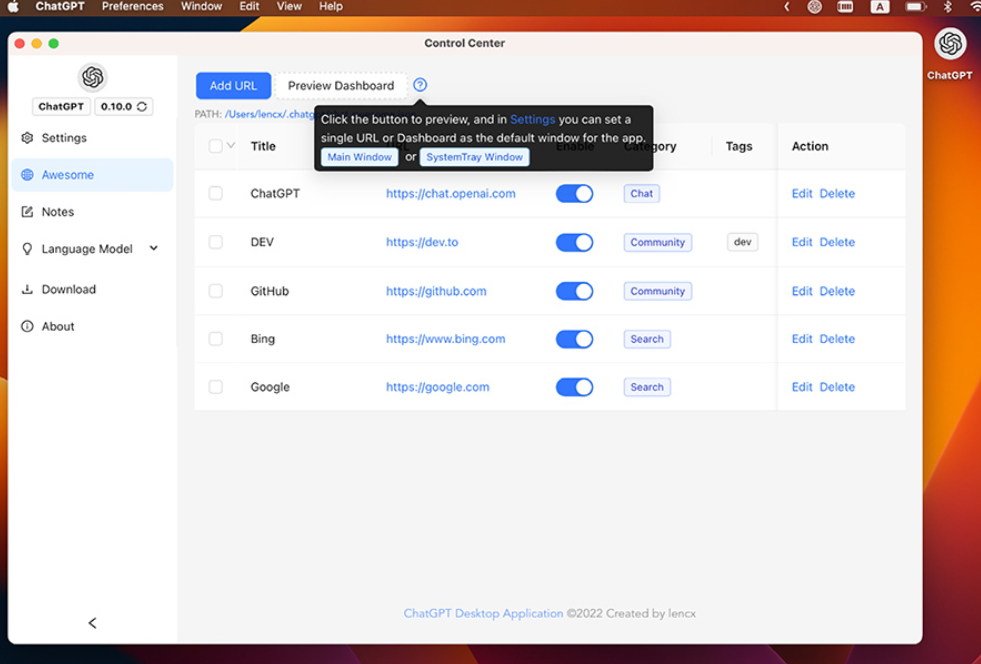Open the https://chat.openai.com link
This screenshot has width=981, height=664.
tap(450, 193)
